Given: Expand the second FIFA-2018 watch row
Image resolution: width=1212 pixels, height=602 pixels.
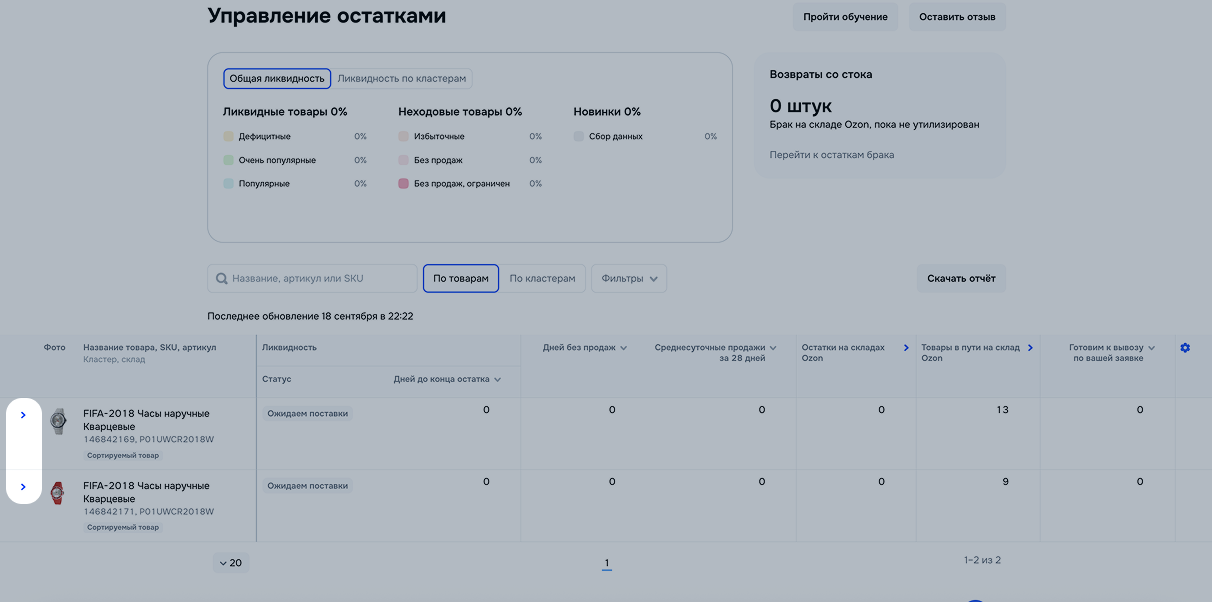Looking at the screenshot, I should point(23,487).
